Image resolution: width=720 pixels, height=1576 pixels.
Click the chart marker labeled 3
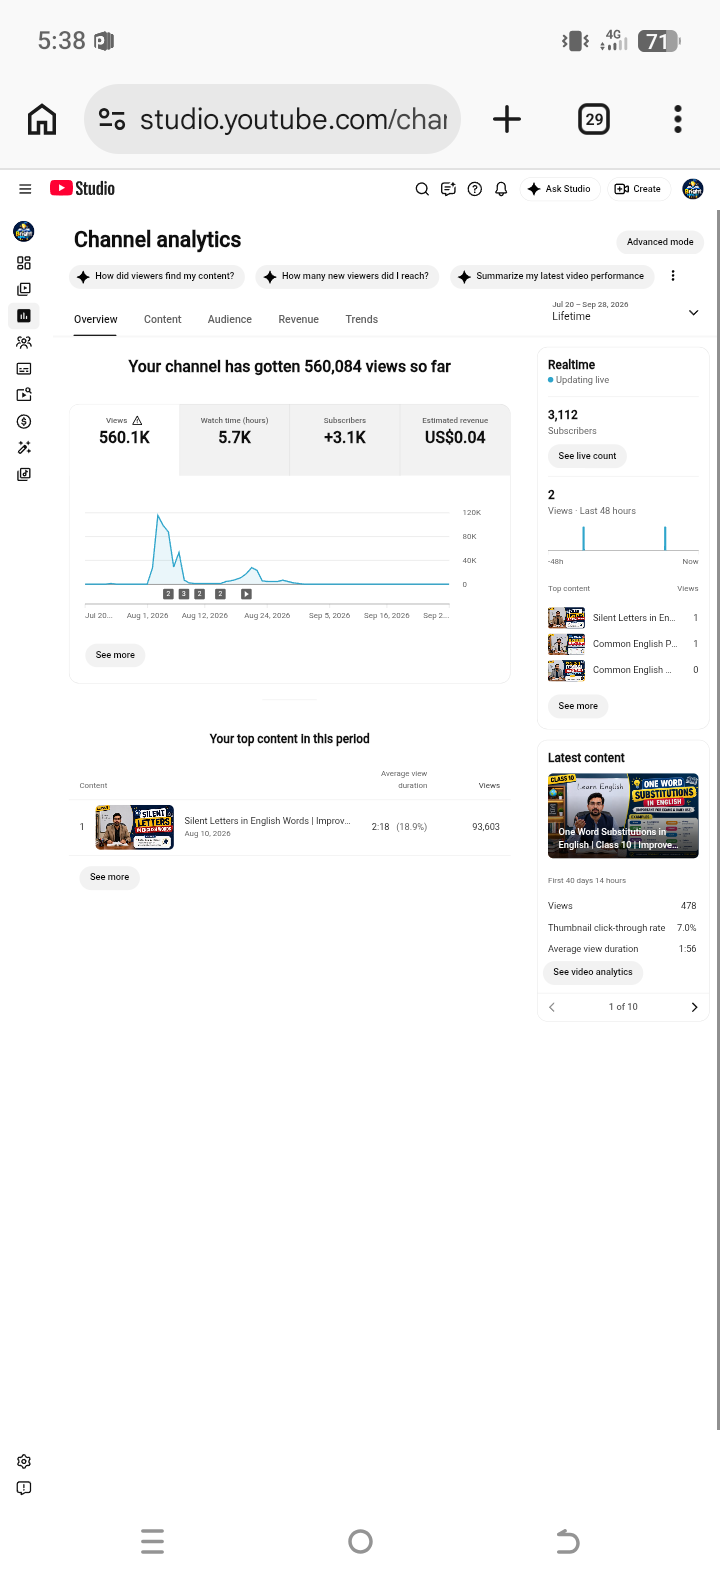[183, 594]
